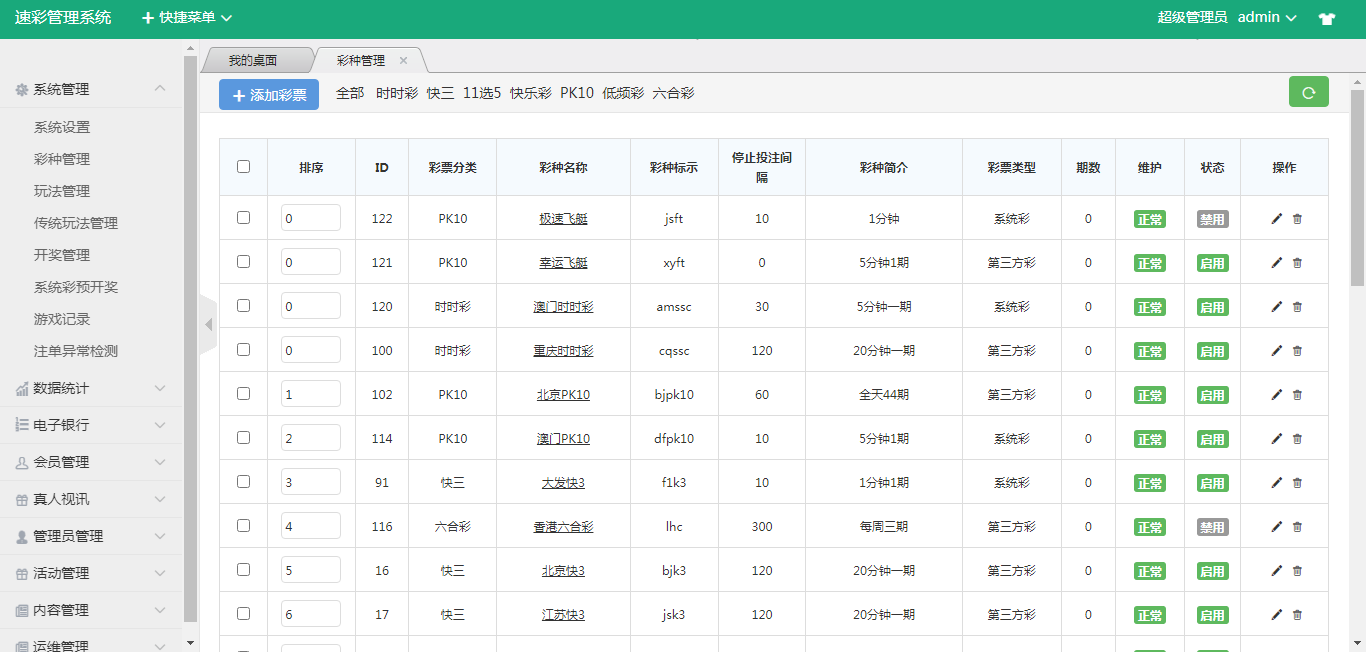Edit the 澳门PK10 row with pencil icon

tap(1276, 438)
